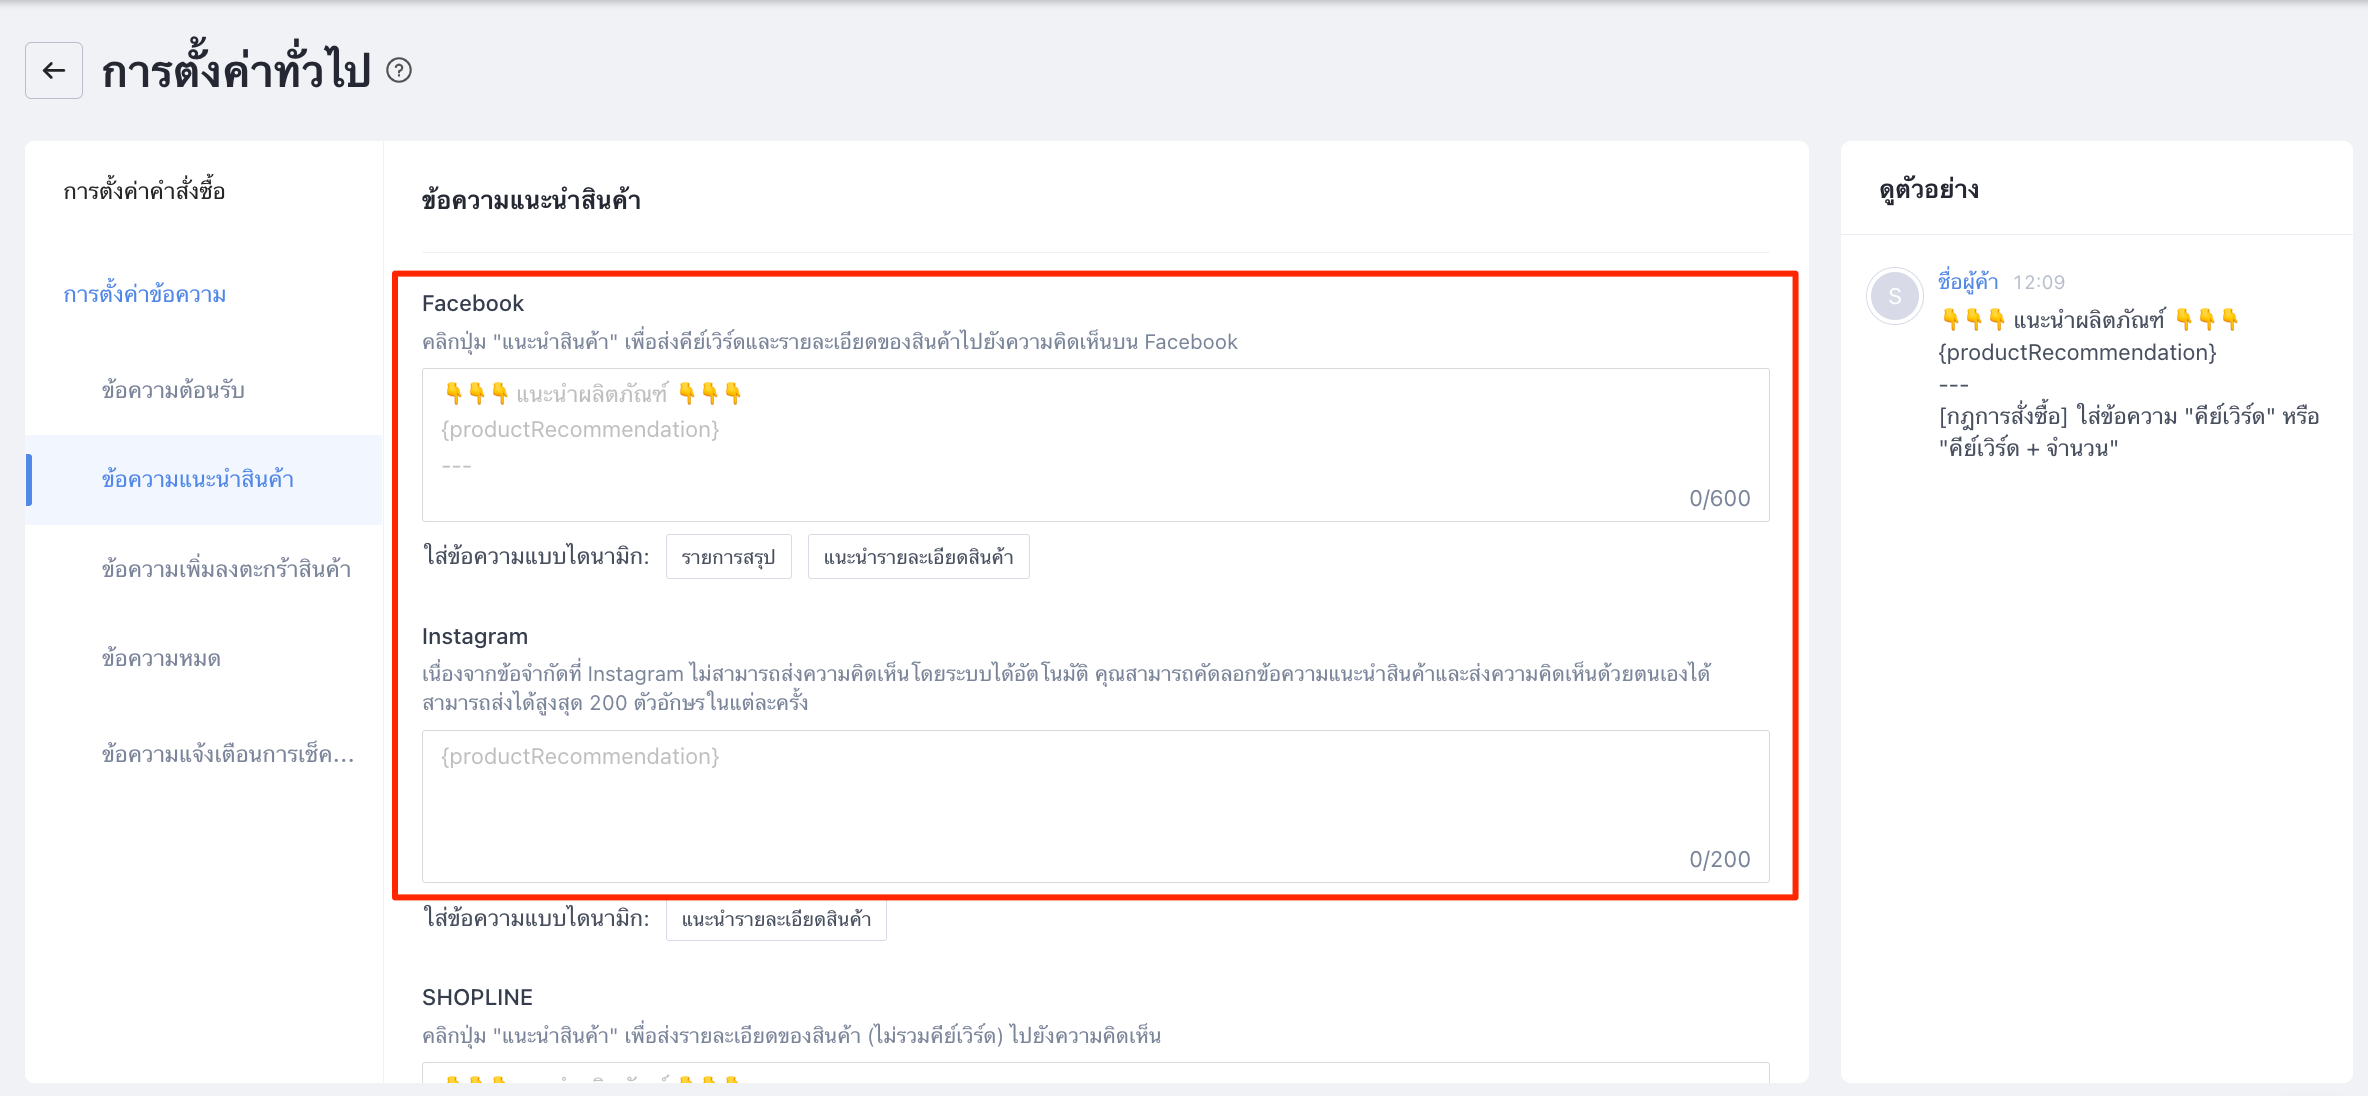Select ข้อความแนะนำสินค้า sidebar item

tap(198, 479)
